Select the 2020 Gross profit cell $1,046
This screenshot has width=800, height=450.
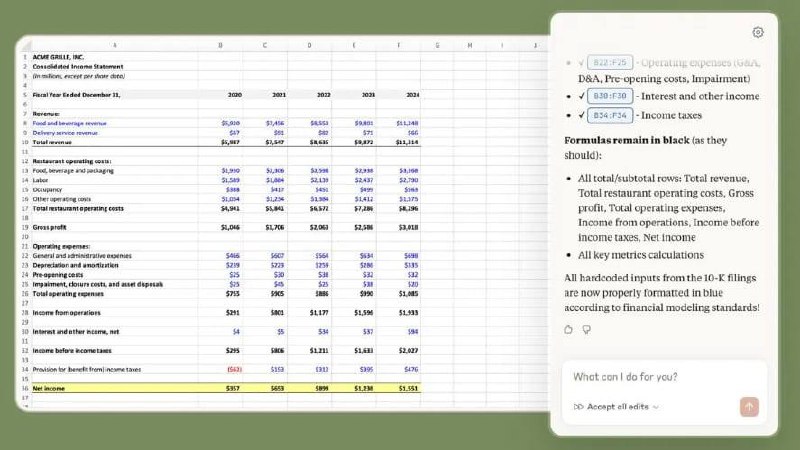(x=230, y=227)
